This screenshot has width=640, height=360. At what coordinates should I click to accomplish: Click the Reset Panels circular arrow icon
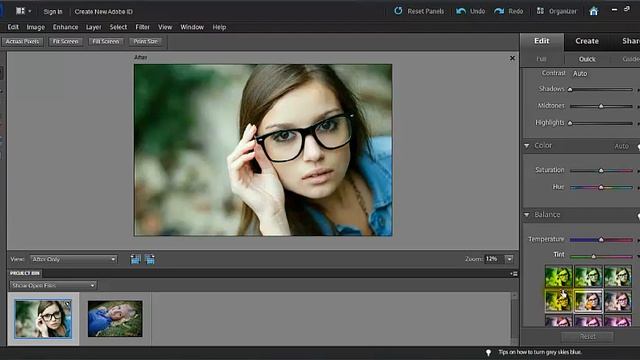398,11
